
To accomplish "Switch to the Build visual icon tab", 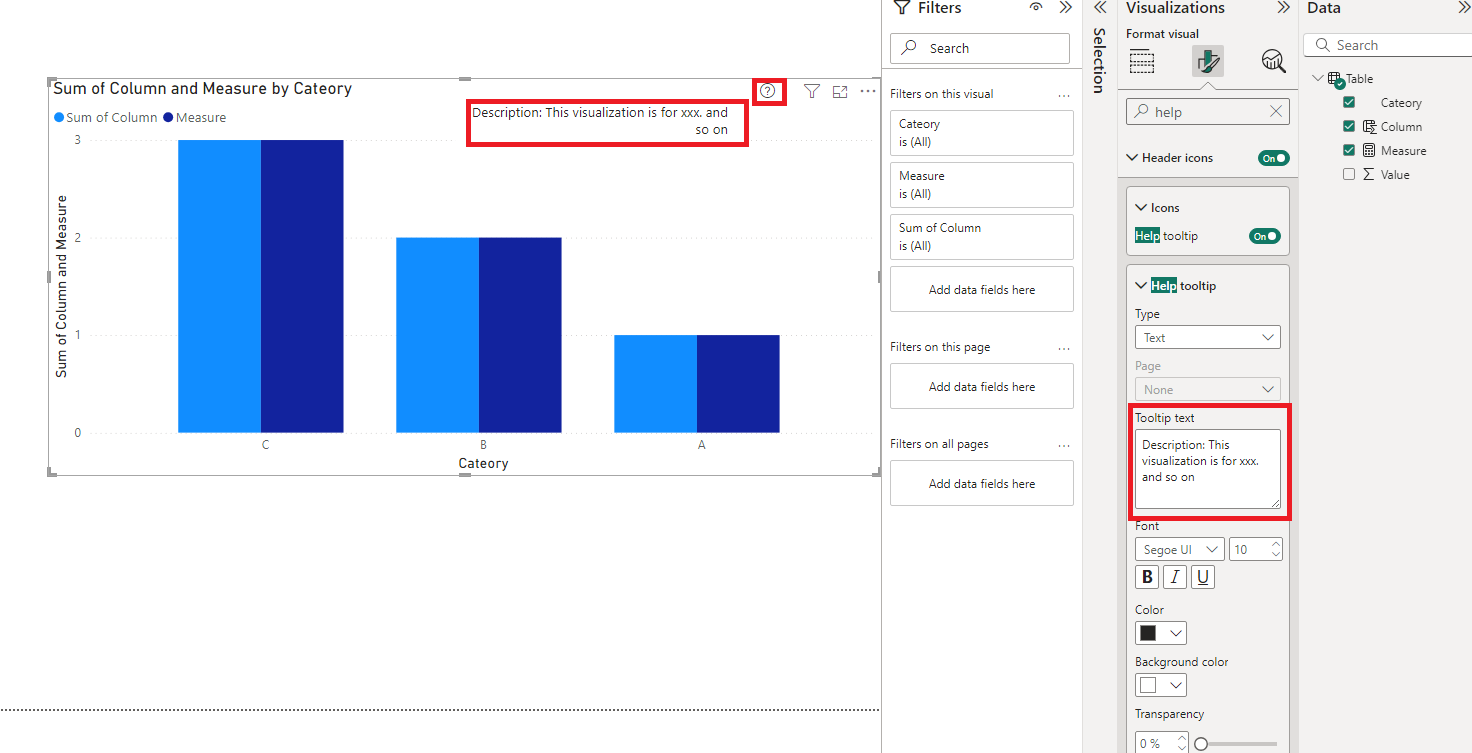I will [1142, 62].
